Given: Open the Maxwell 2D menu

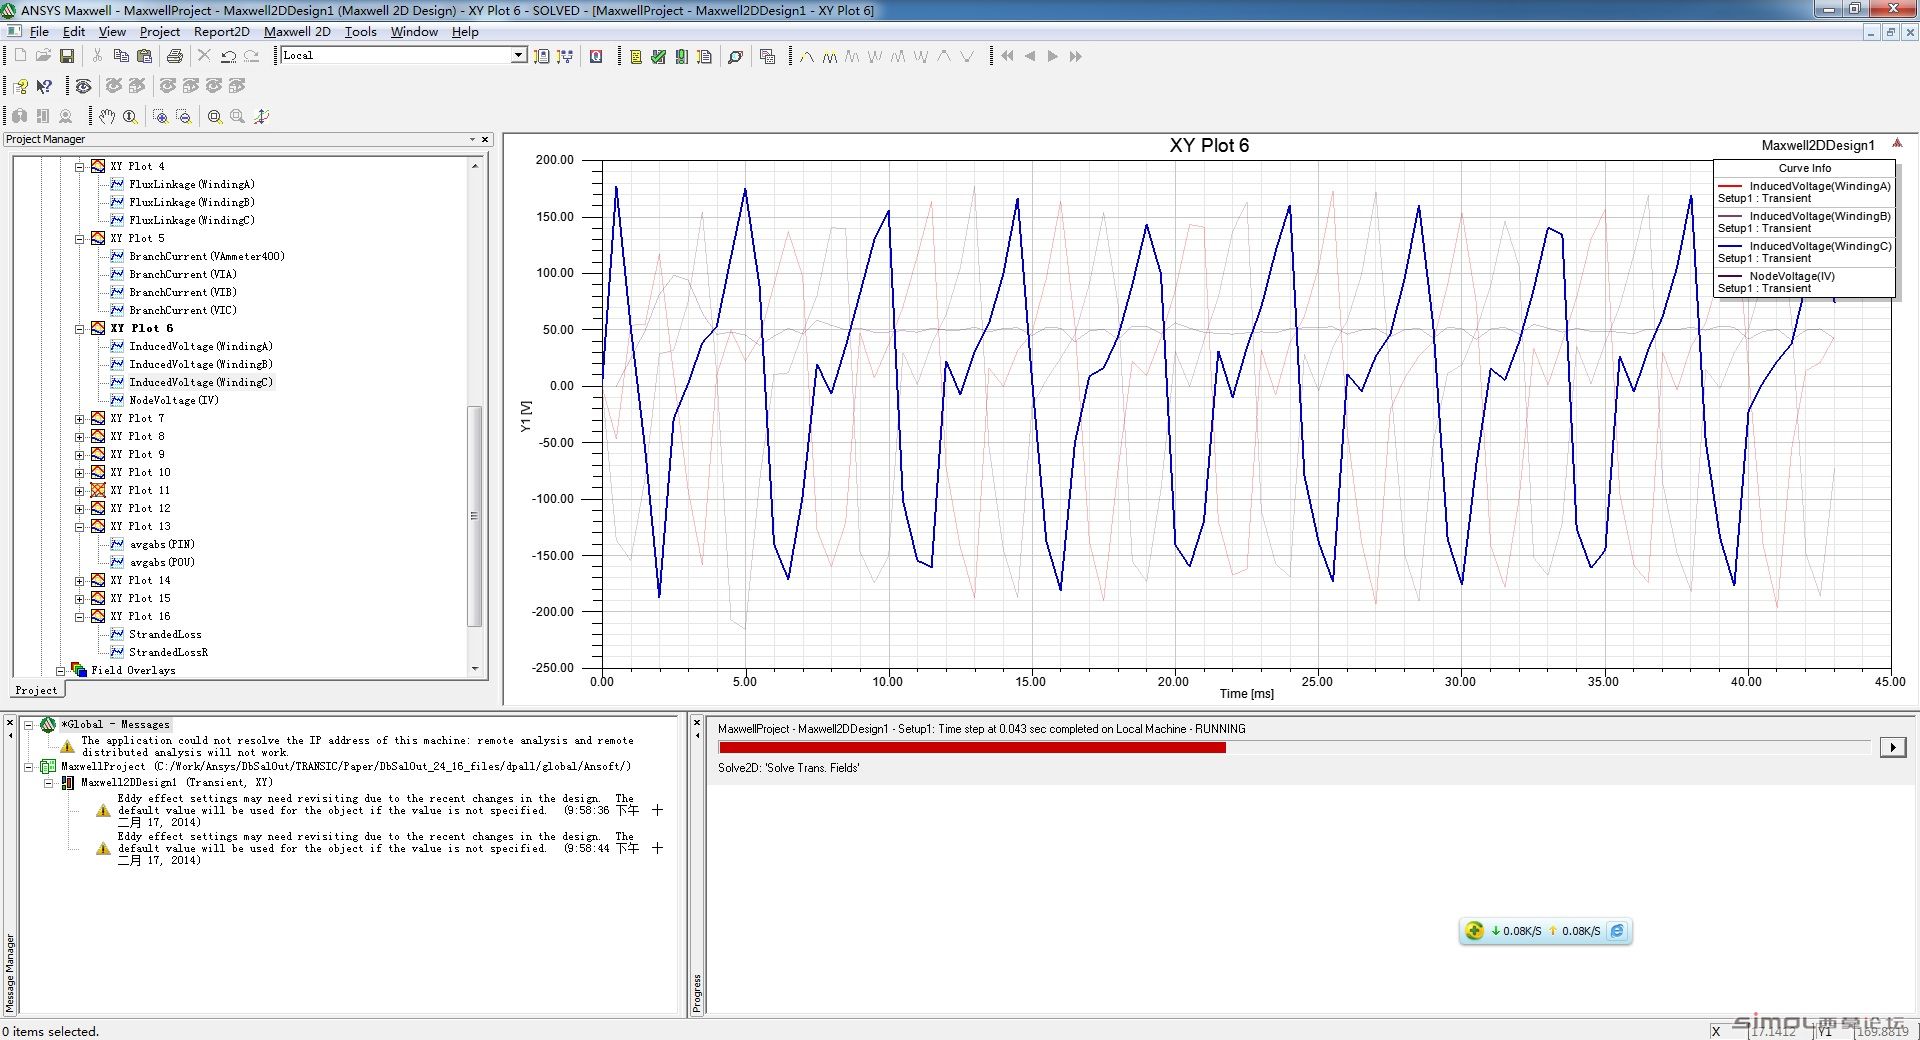Looking at the screenshot, I should point(297,32).
